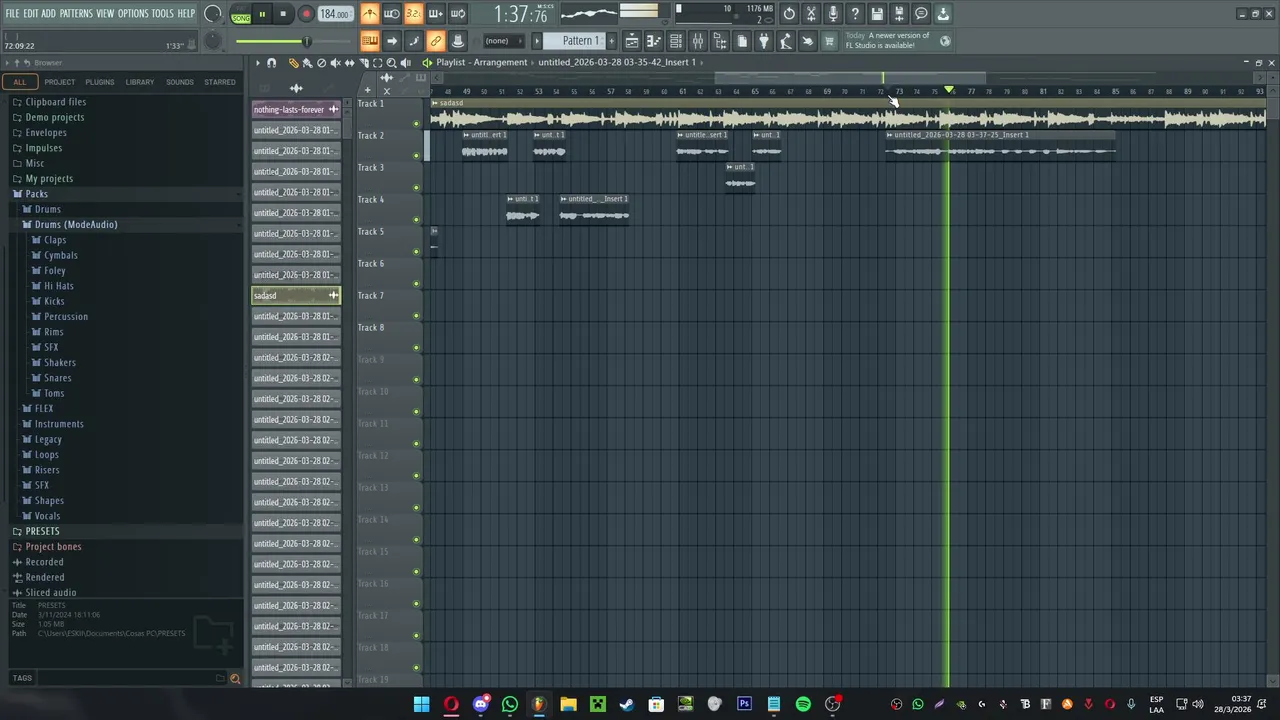
Task: Switch to the PLUGINS browser tab
Action: 100,82
